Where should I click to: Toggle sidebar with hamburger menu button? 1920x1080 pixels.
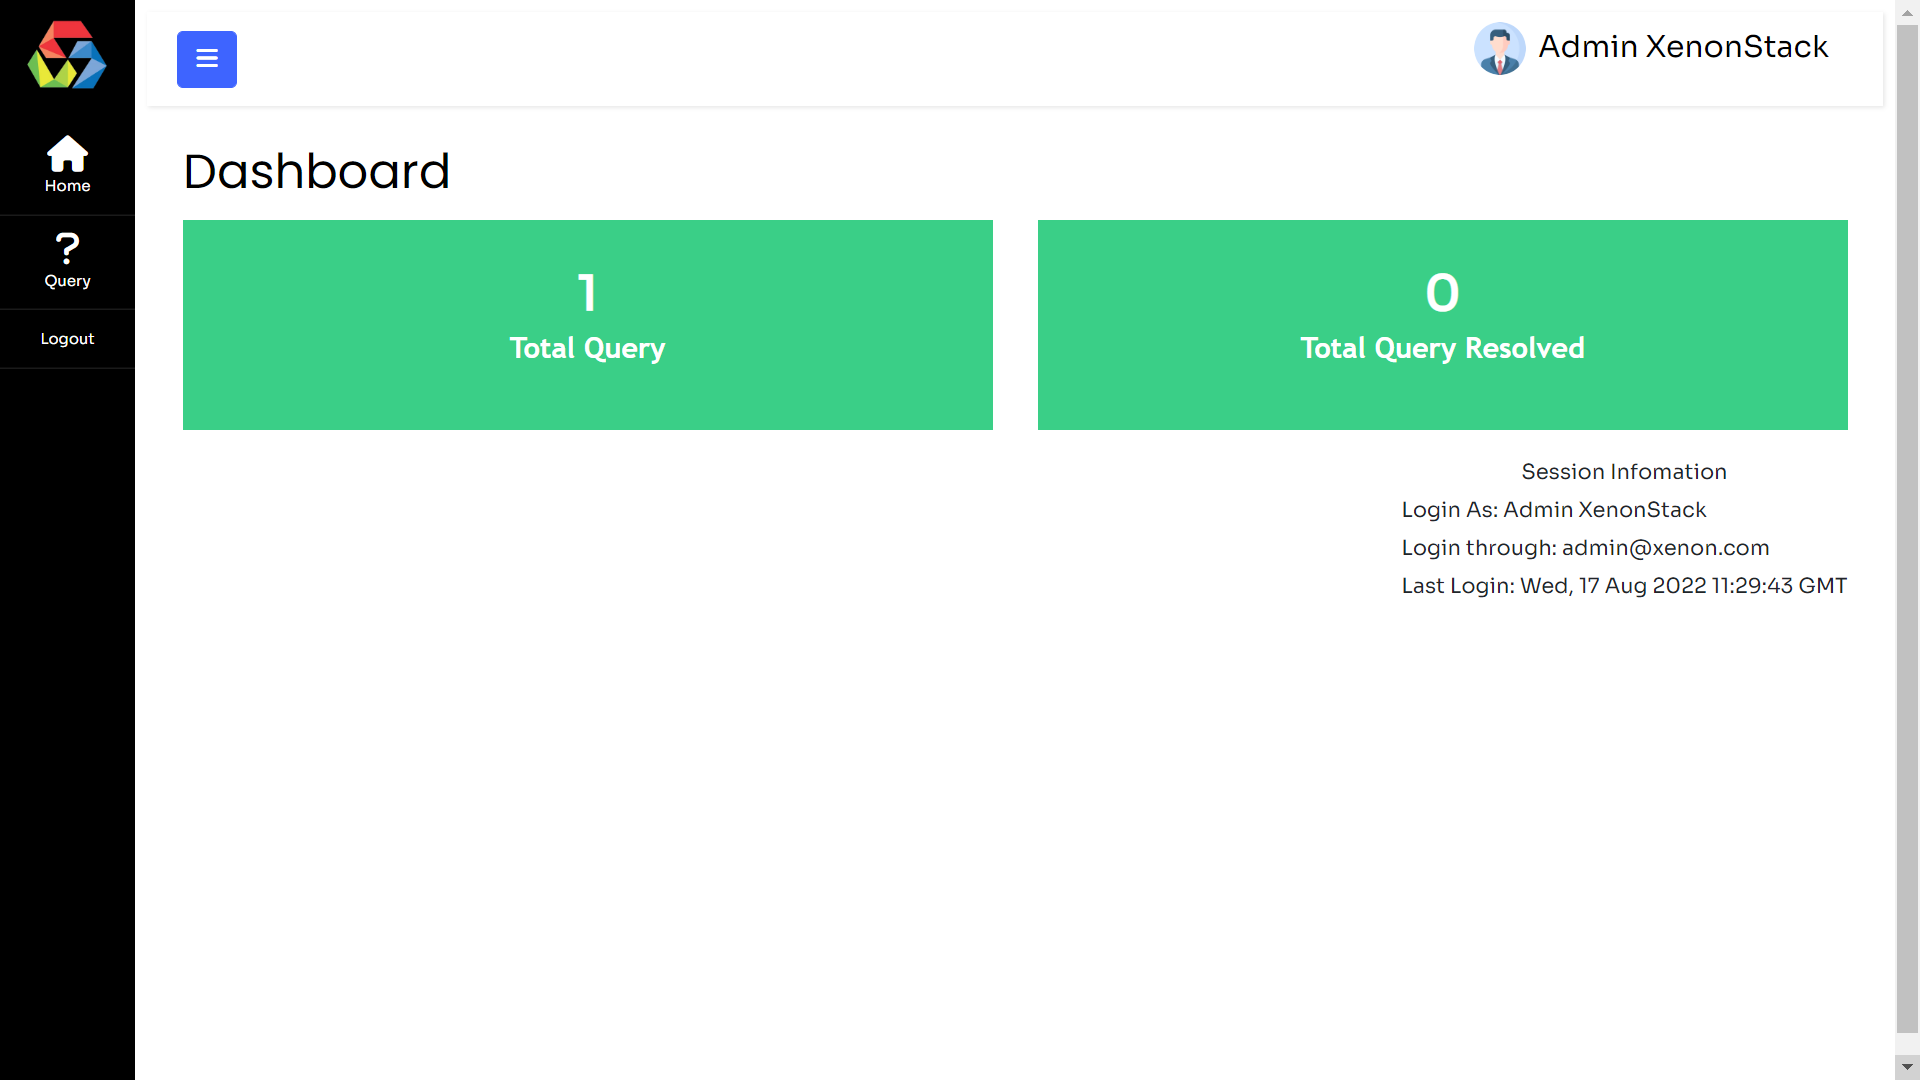pyautogui.click(x=207, y=59)
